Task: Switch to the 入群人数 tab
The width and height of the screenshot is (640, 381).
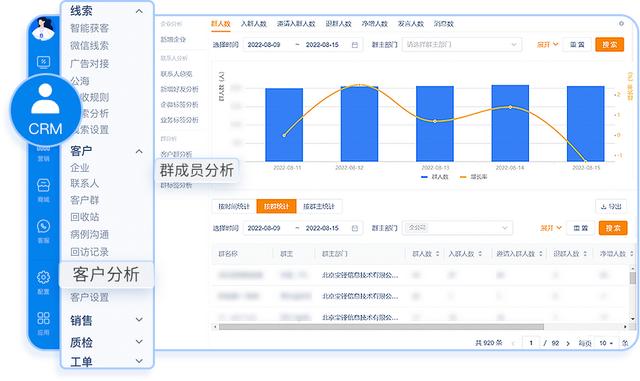Action: coord(253,24)
